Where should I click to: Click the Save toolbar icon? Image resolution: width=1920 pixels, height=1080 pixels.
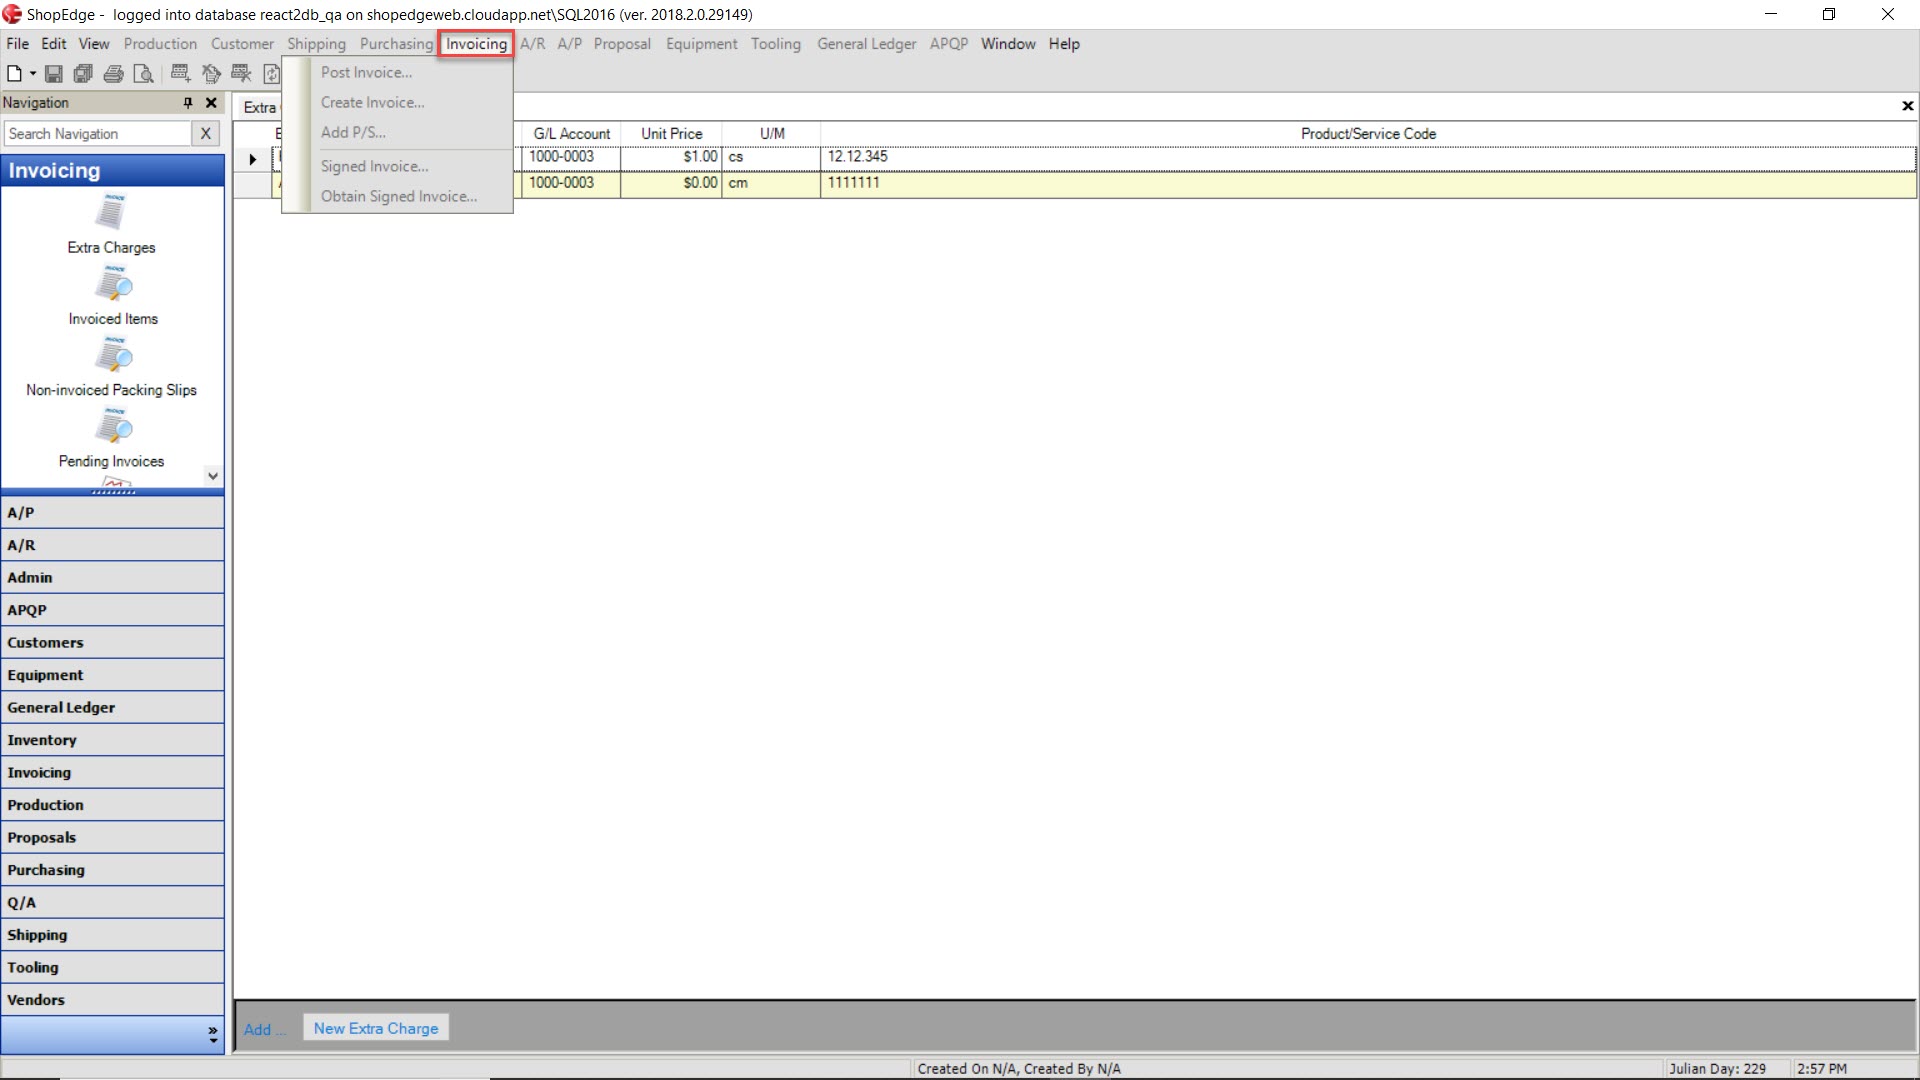pyautogui.click(x=50, y=73)
